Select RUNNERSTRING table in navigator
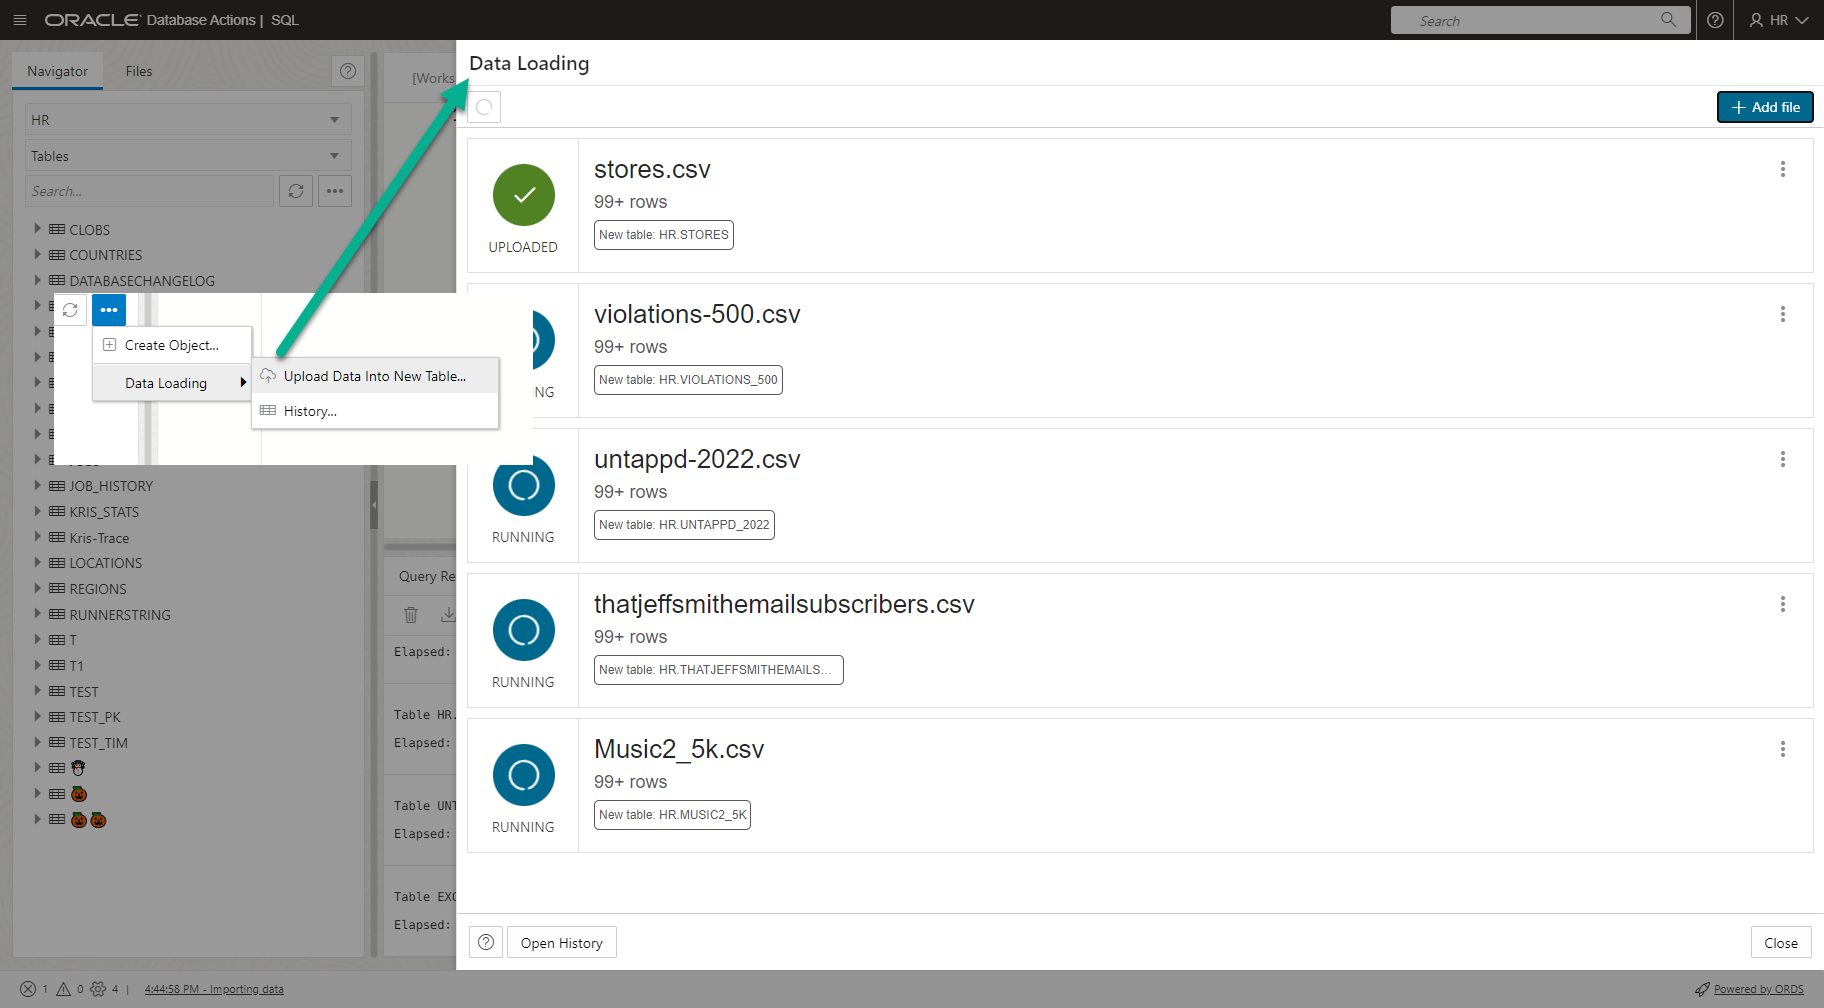Viewport: 1824px width, 1008px height. (120, 614)
